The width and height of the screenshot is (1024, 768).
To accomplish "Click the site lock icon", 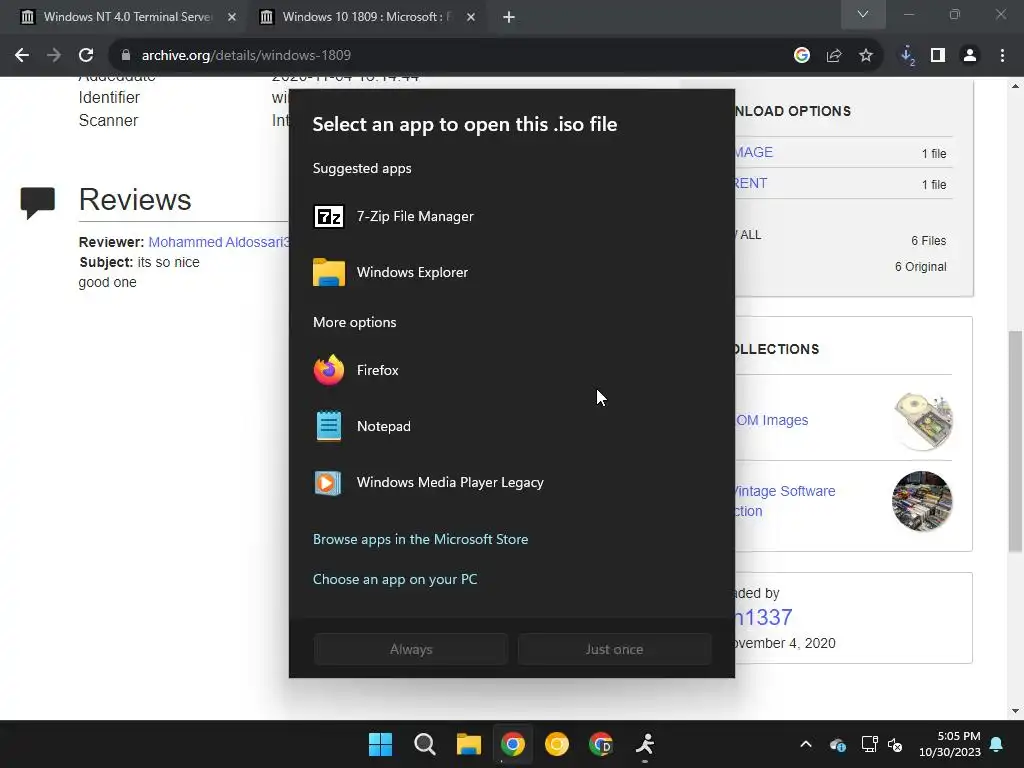I will (x=125, y=56).
